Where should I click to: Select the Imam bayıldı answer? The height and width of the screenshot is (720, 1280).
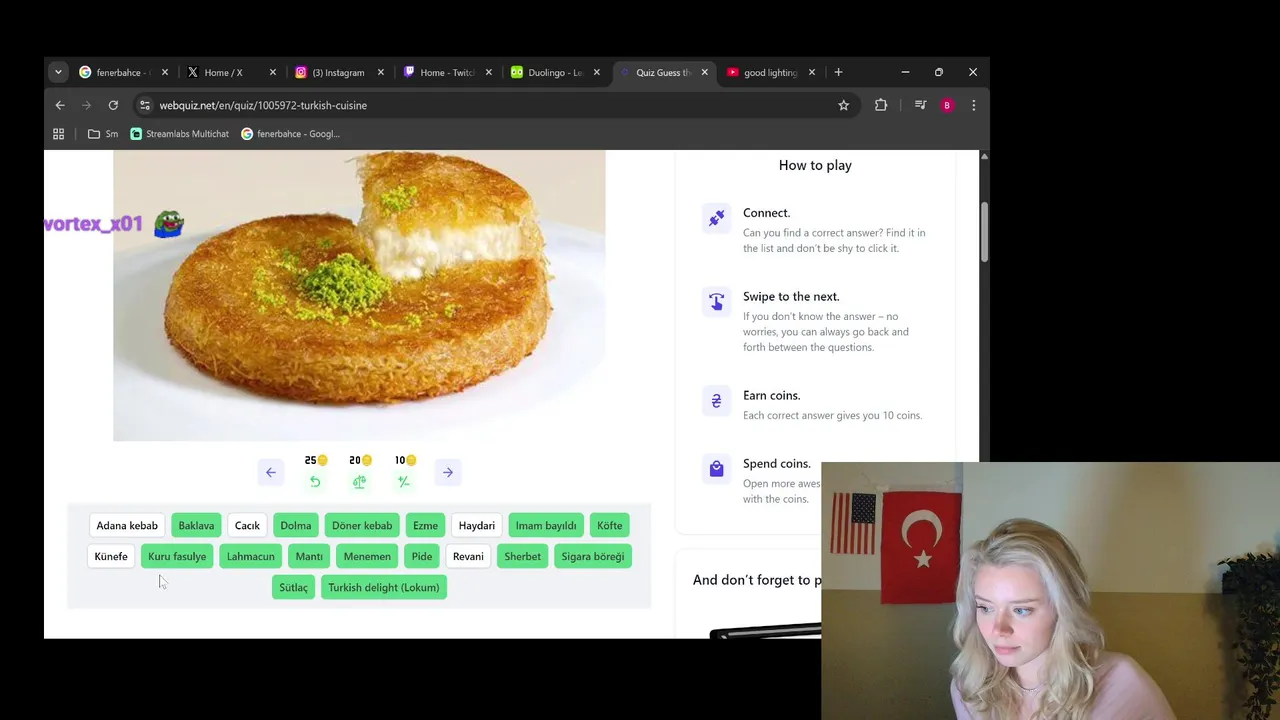(x=546, y=525)
